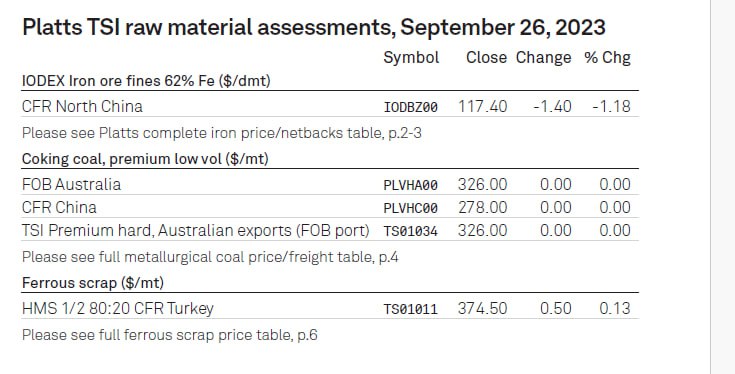Click the TS01011 symbol code

click(411, 309)
